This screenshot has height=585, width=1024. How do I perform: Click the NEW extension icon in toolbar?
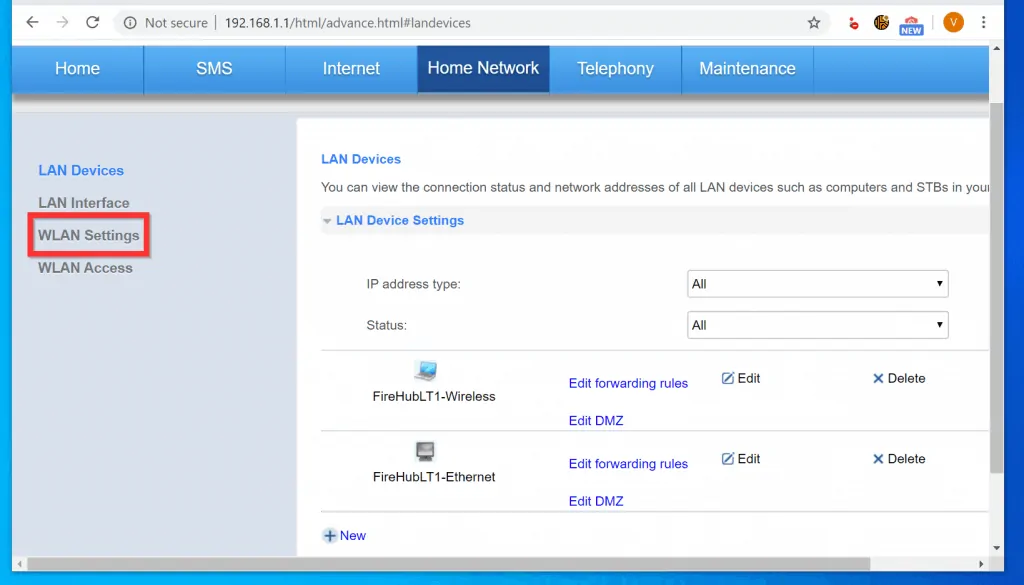910,23
